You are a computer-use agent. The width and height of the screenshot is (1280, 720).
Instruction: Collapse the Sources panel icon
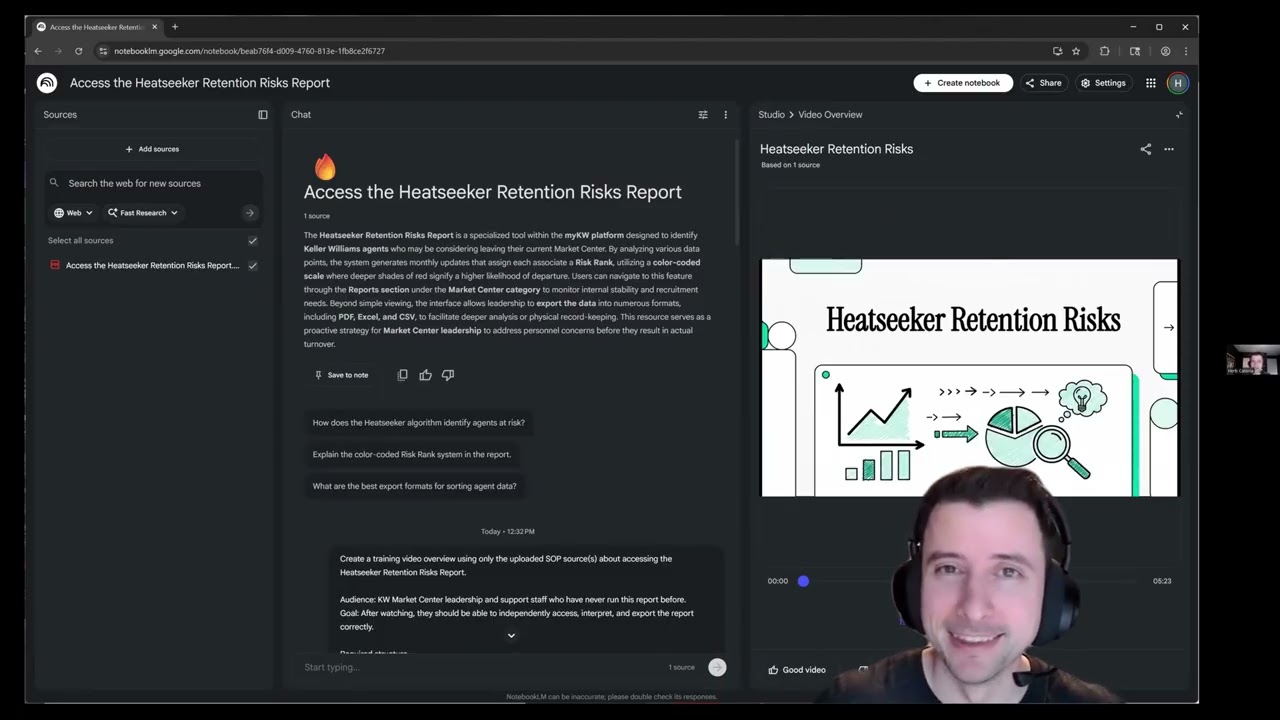[x=263, y=115]
